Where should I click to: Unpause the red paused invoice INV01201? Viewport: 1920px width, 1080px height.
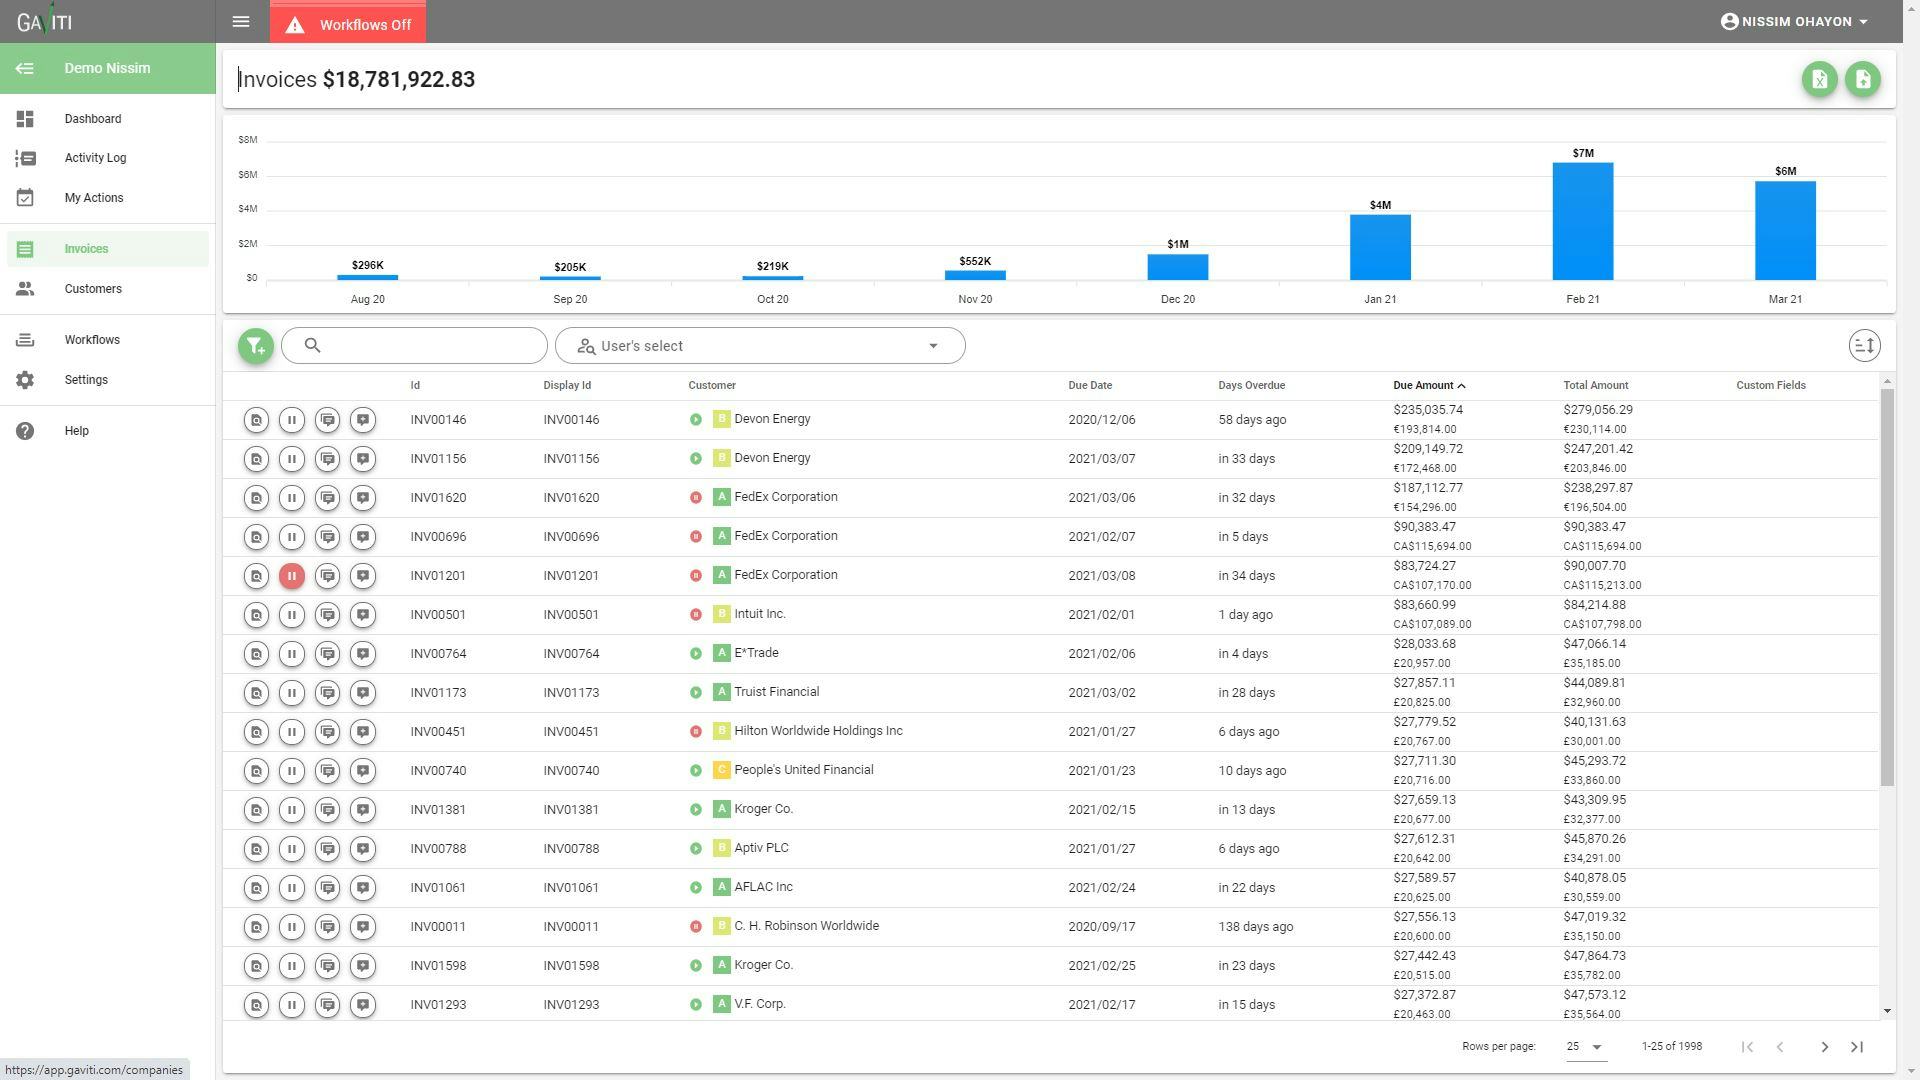click(291, 576)
